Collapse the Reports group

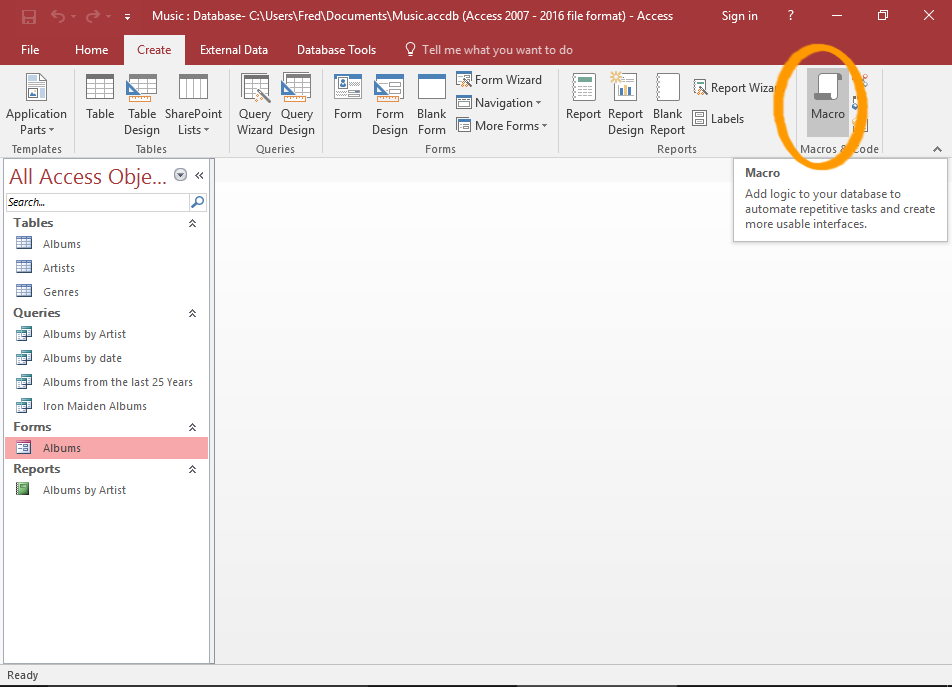(x=192, y=469)
